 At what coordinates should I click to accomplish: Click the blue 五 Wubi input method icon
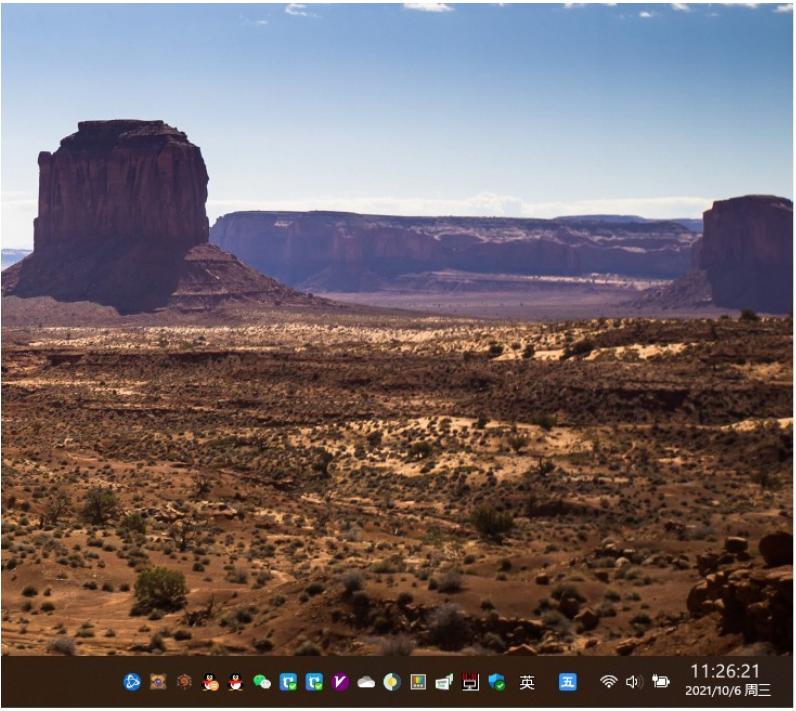coord(568,682)
